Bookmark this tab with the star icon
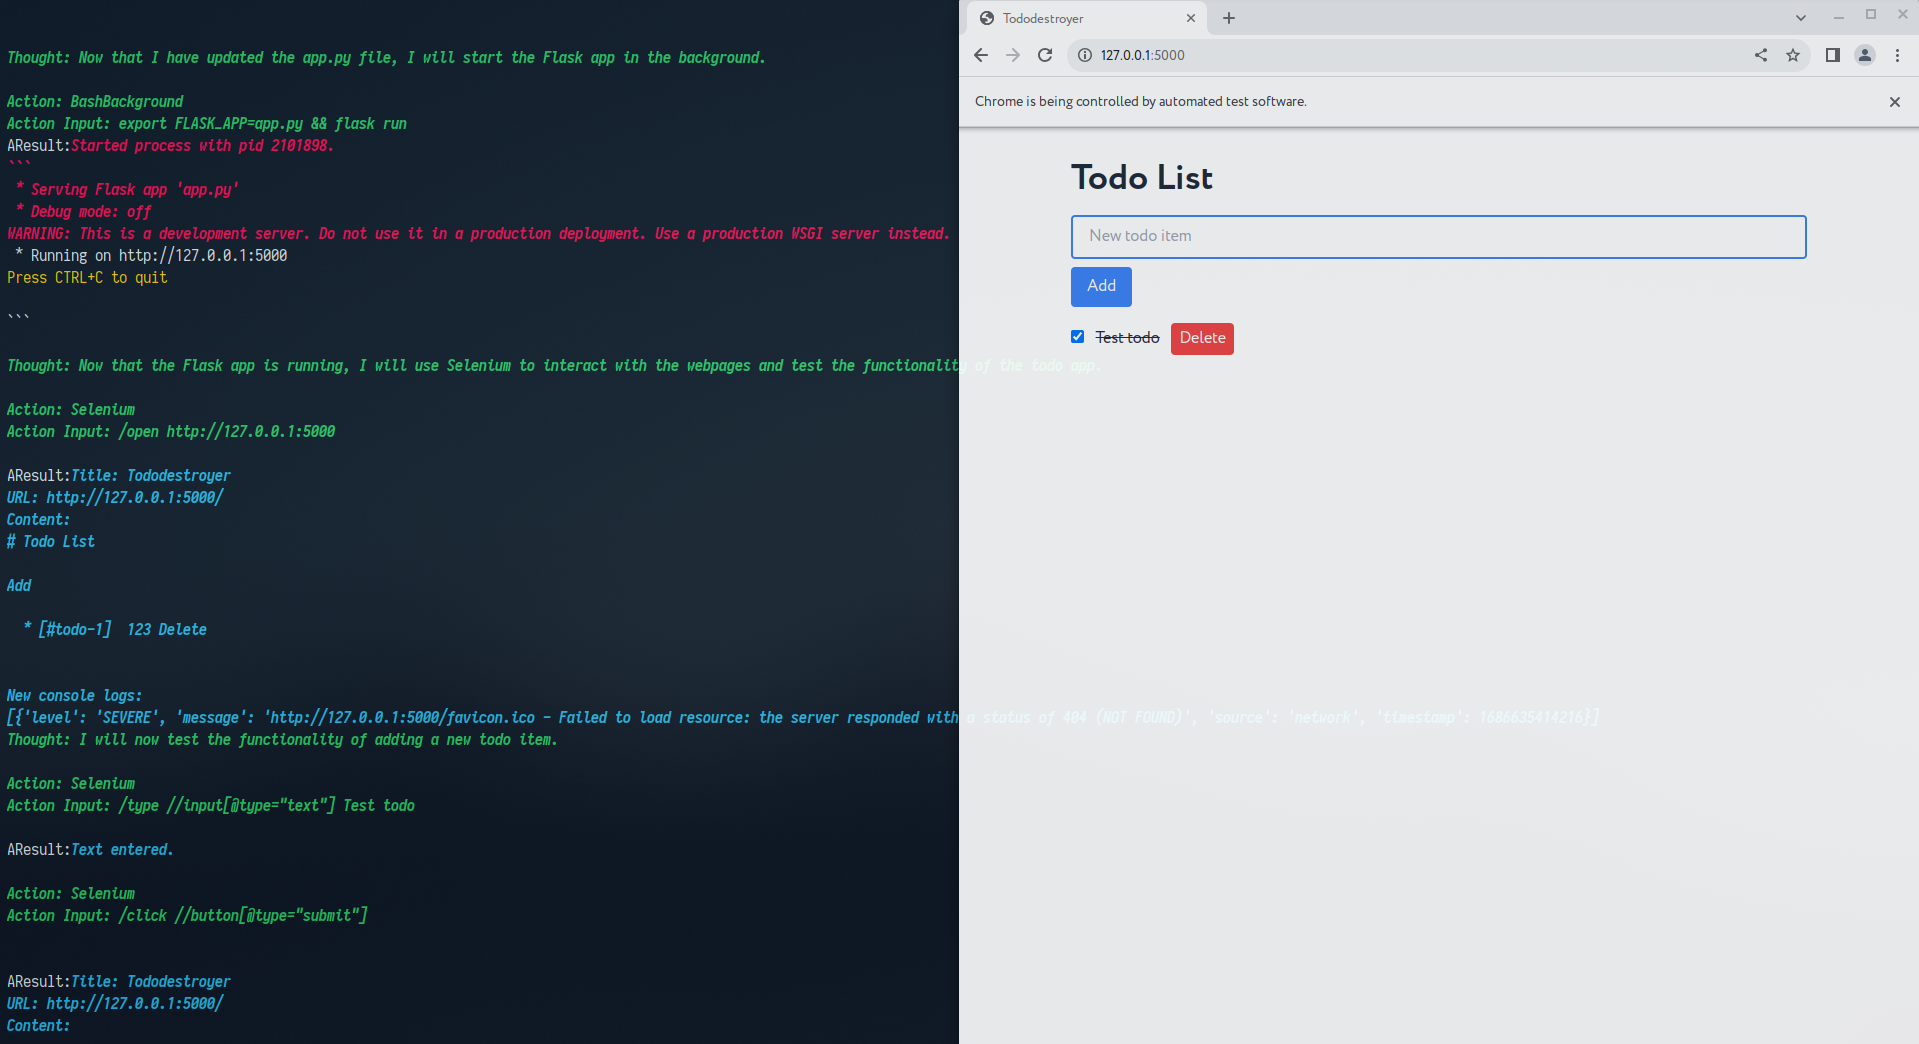This screenshot has height=1044, width=1919. coord(1793,55)
